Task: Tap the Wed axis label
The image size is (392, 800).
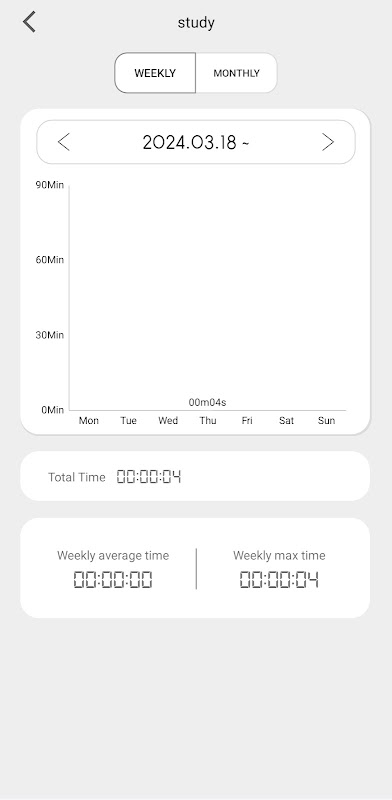Action: 168,420
